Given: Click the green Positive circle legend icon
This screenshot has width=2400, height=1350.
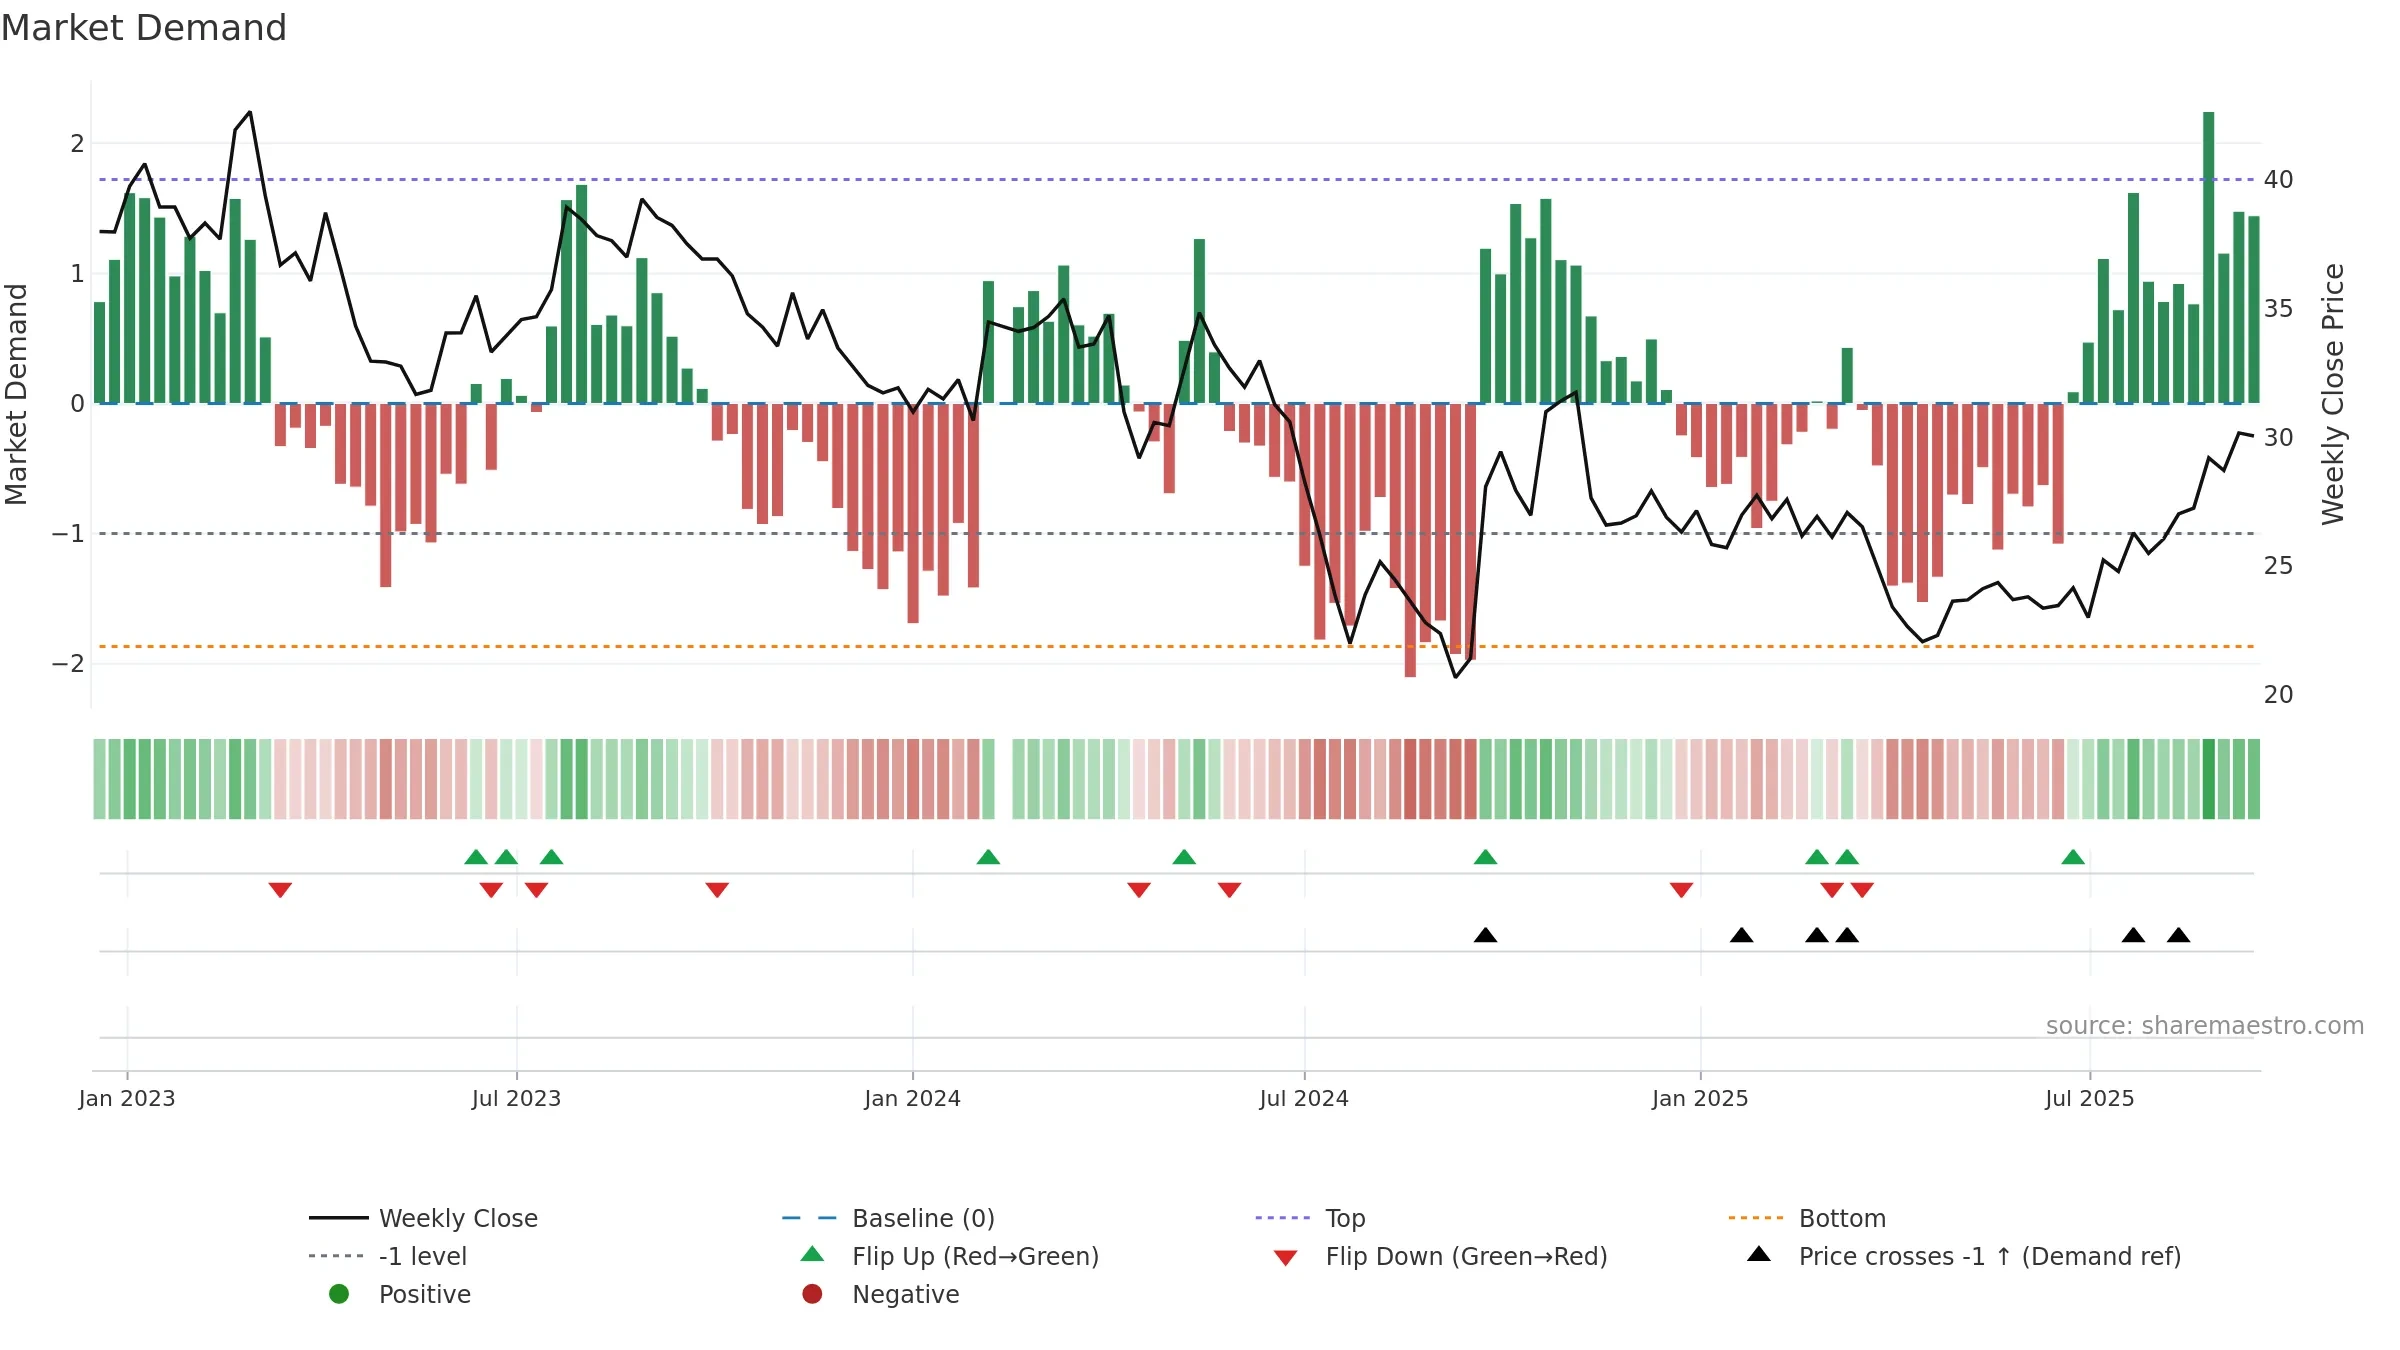Looking at the screenshot, I should tap(339, 1294).
